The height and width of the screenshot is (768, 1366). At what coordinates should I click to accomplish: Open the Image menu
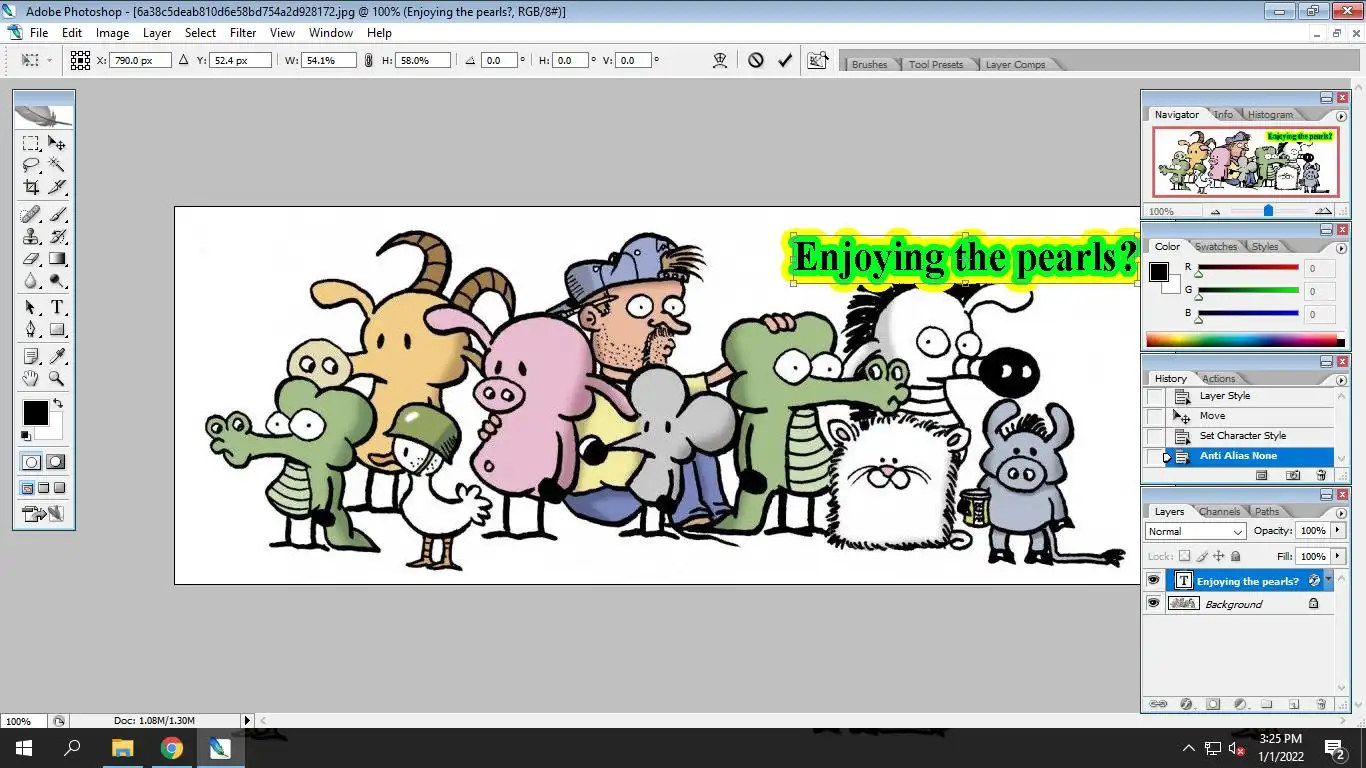[112, 33]
